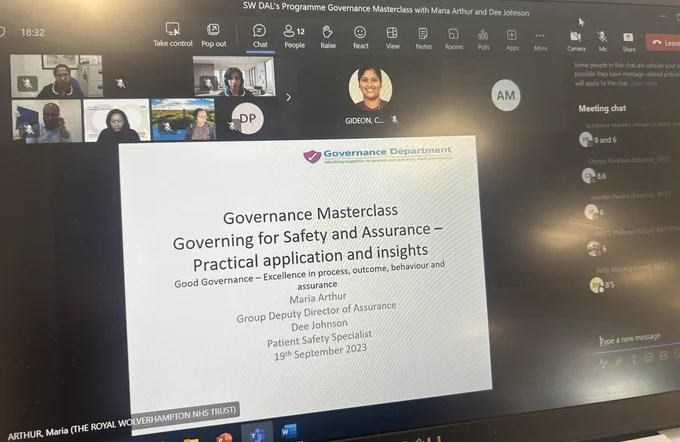Open the Emoji picker in chat compose
The width and height of the screenshot is (680, 442).
(649, 357)
